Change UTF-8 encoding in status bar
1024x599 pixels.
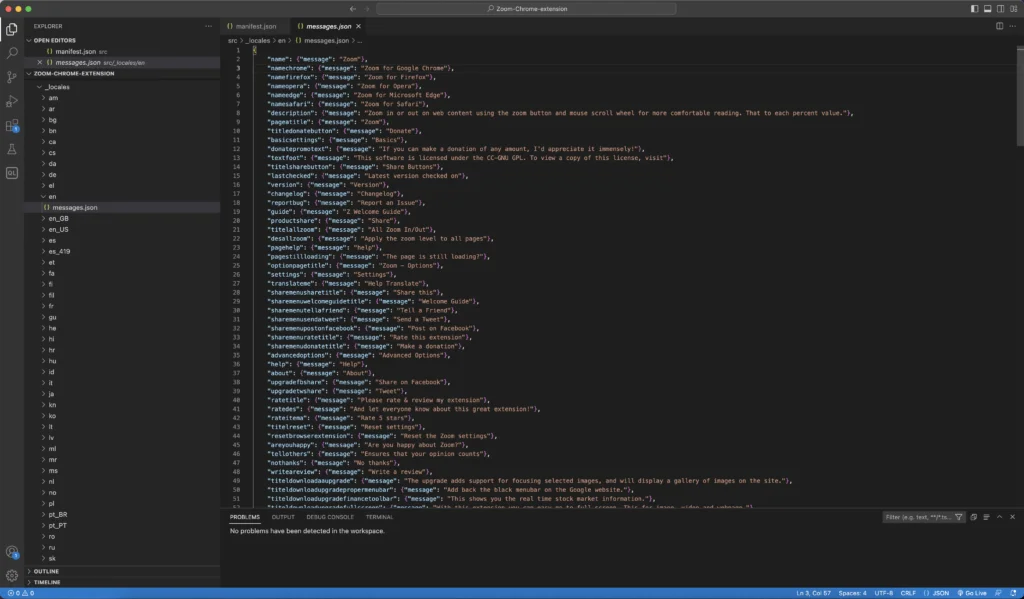884,593
